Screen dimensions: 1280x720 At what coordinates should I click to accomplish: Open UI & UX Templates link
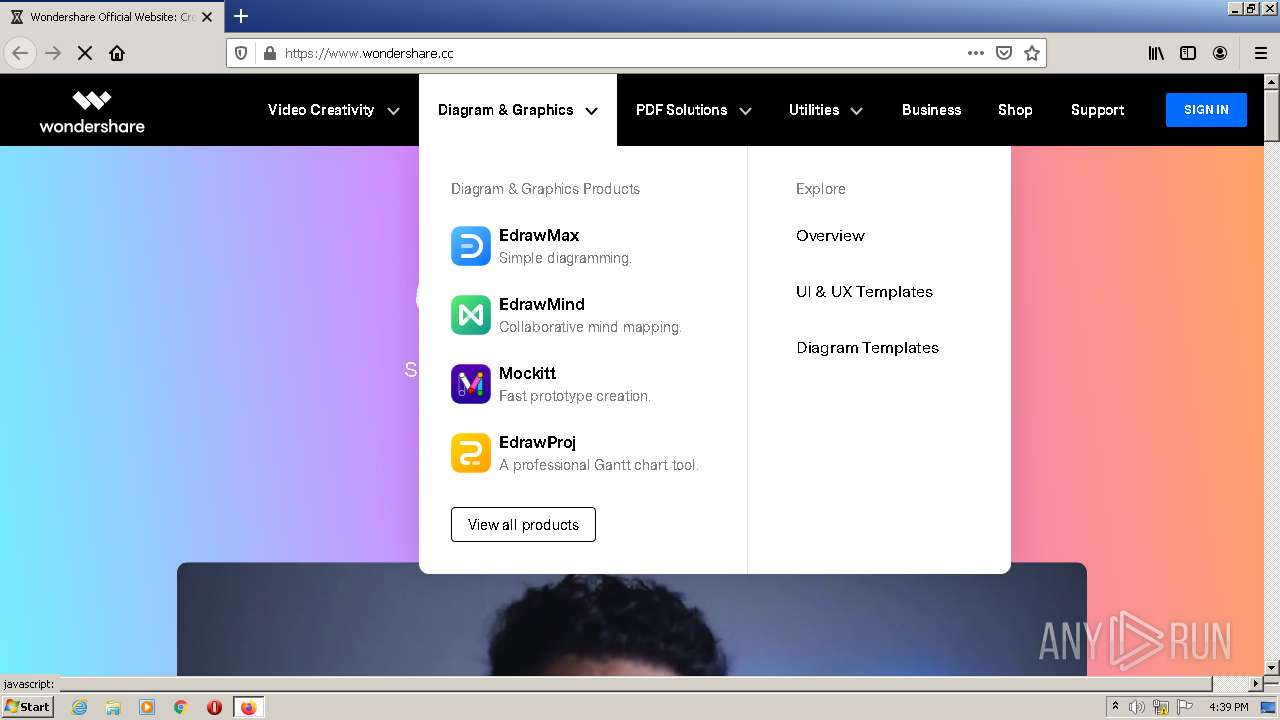click(x=864, y=292)
